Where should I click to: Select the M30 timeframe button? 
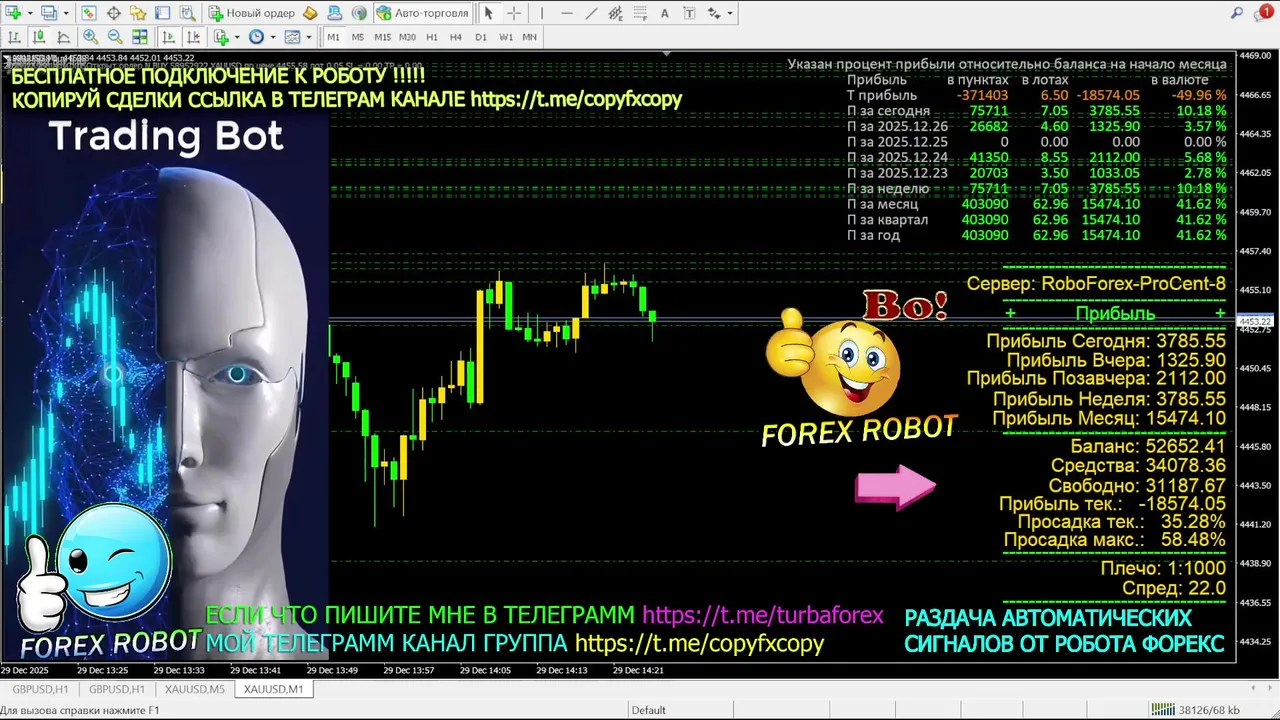(407, 37)
